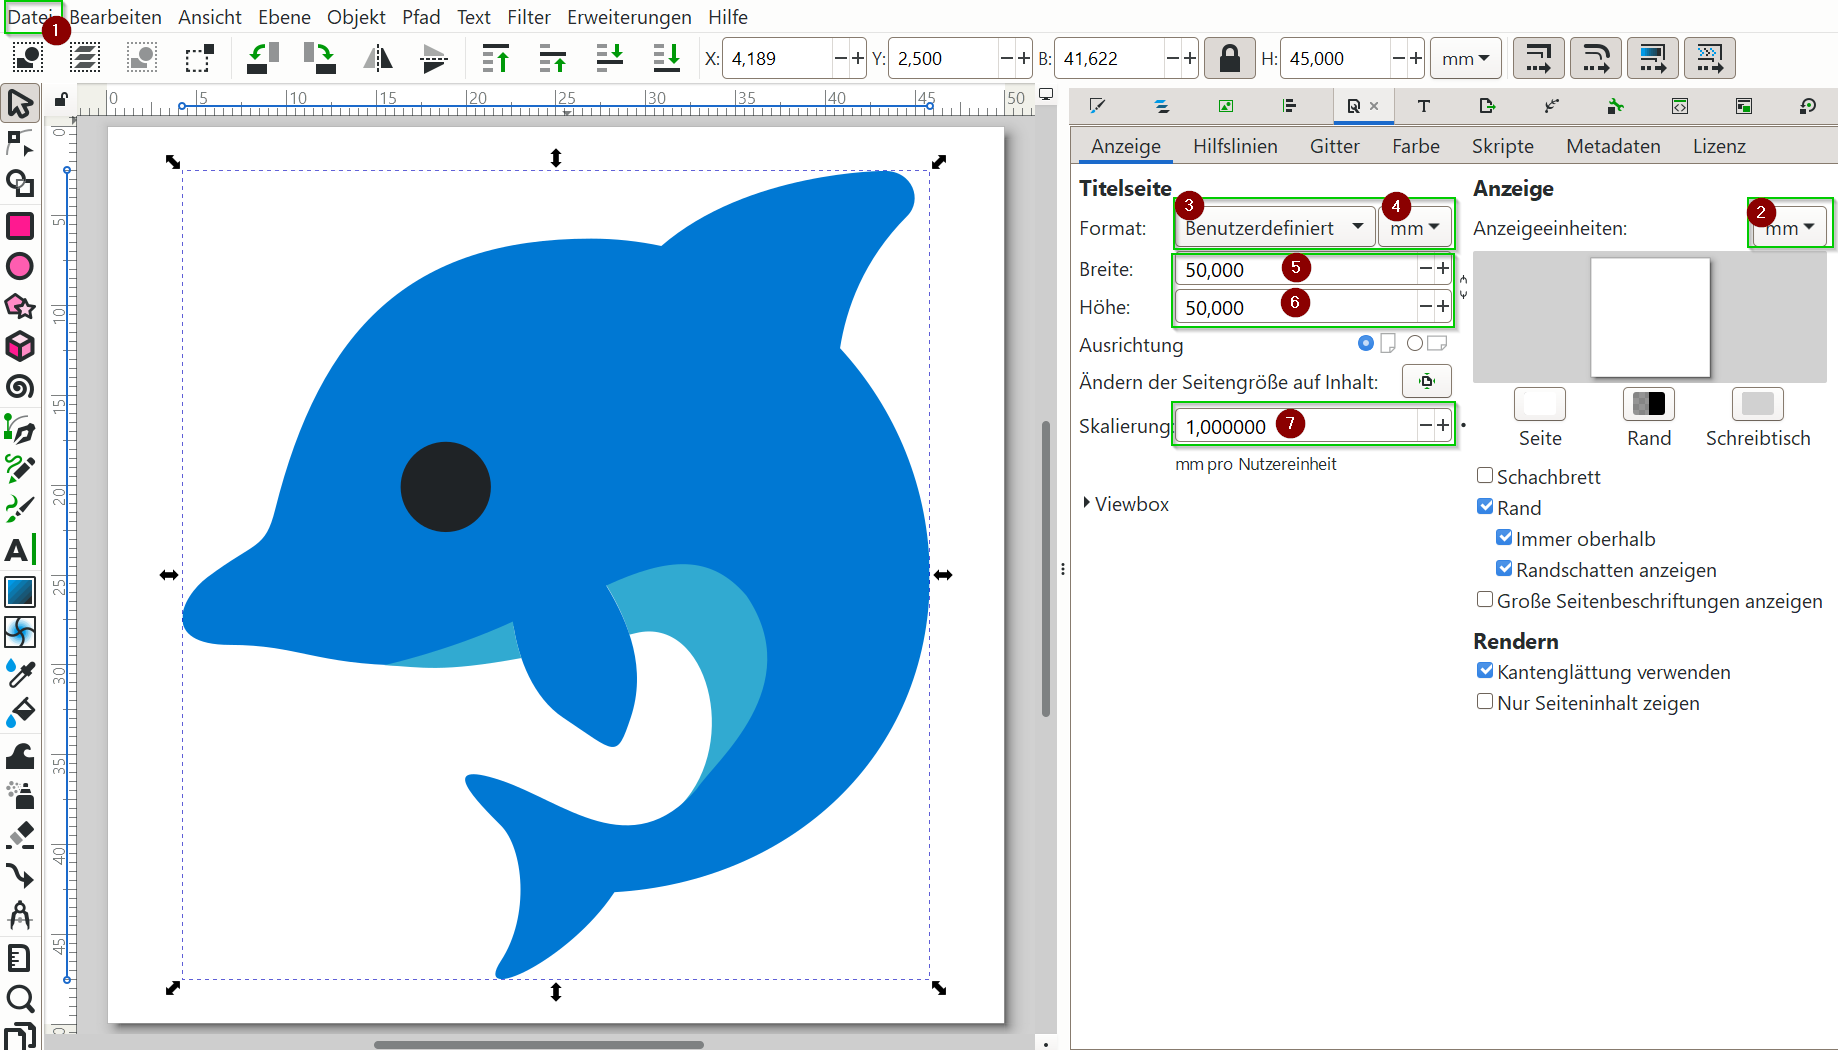The height and width of the screenshot is (1050, 1838).
Task: Toggle the width/height lock icon
Action: [x=1229, y=59]
